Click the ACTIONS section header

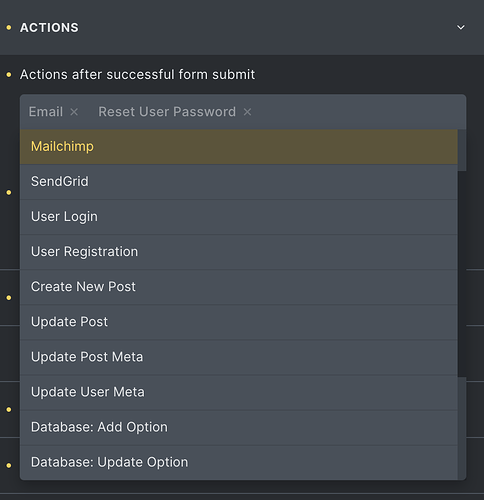point(49,28)
